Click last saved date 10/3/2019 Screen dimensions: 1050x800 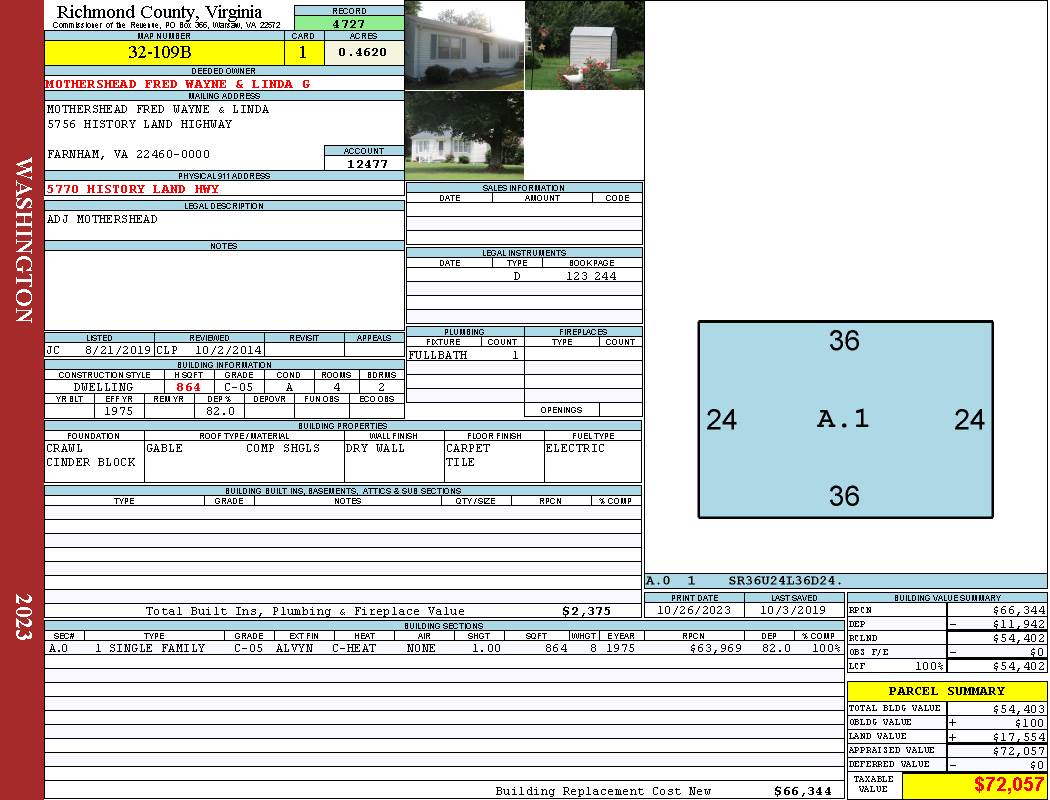pos(793,611)
